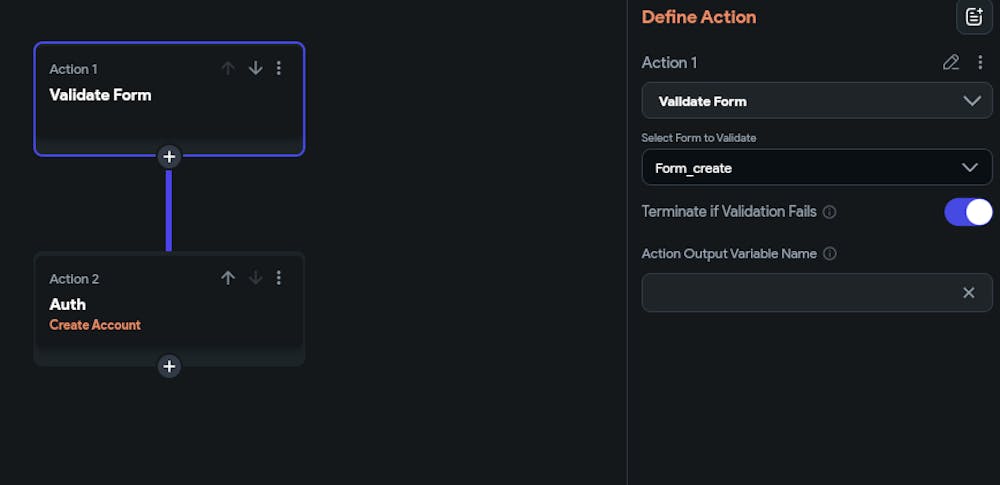Screen dimensions: 1000x485
Task: Click info icon next to Terminate if Validation Fails
Action: click(x=830, y=212)
